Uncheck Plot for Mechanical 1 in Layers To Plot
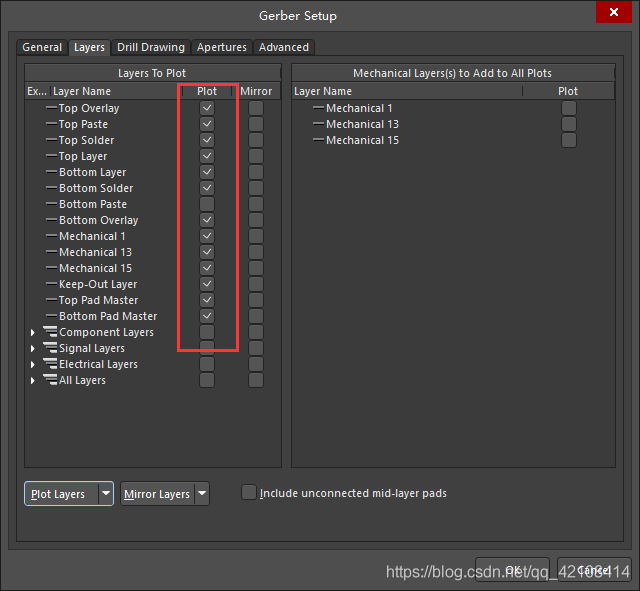Image resolution: width=640 pixels, height=591 pixels. [207, 236]
